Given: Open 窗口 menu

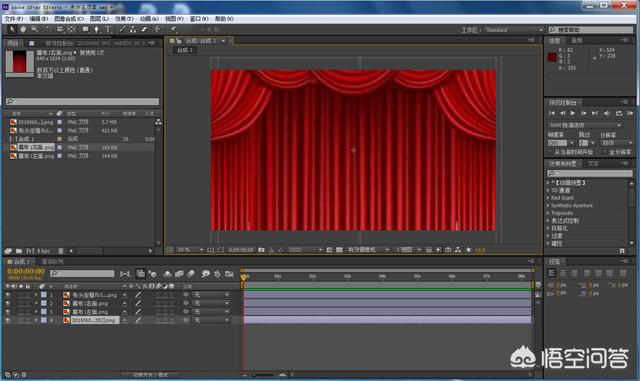Looking at the screenshot, I should 199,19.
